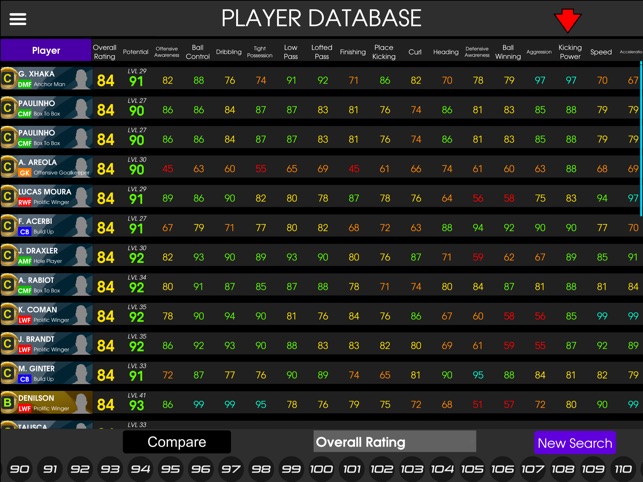Open M. Ginter player row name
The width and height of the screenshot is (643, 482).
coord(36,369)
